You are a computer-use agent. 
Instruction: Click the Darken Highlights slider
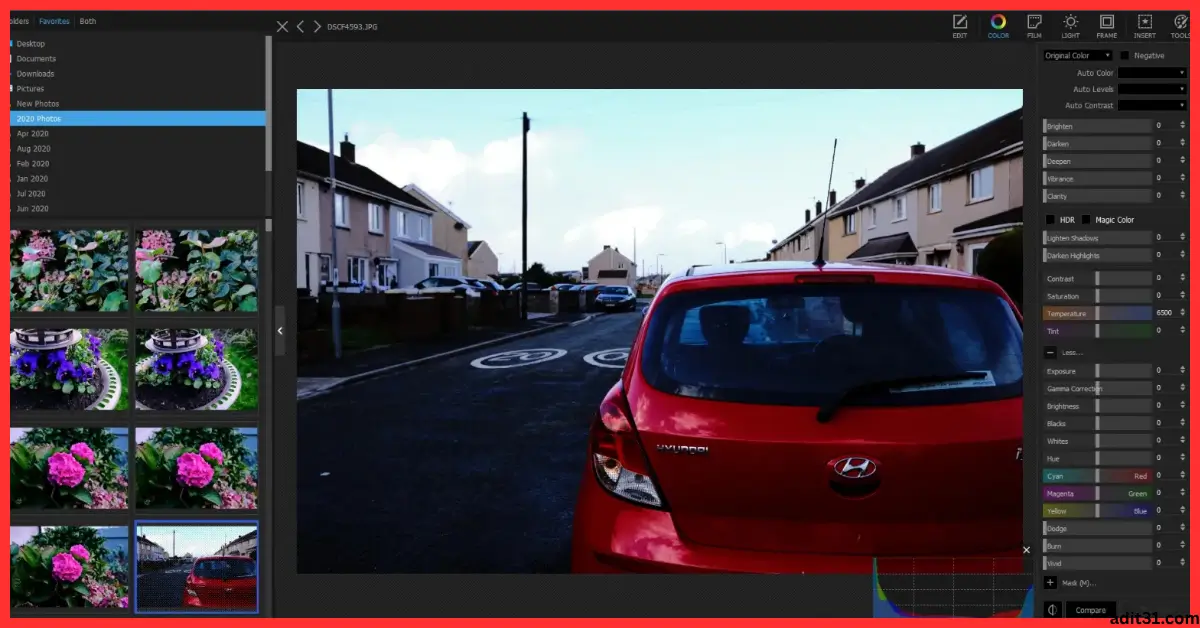click(1097, 255)
